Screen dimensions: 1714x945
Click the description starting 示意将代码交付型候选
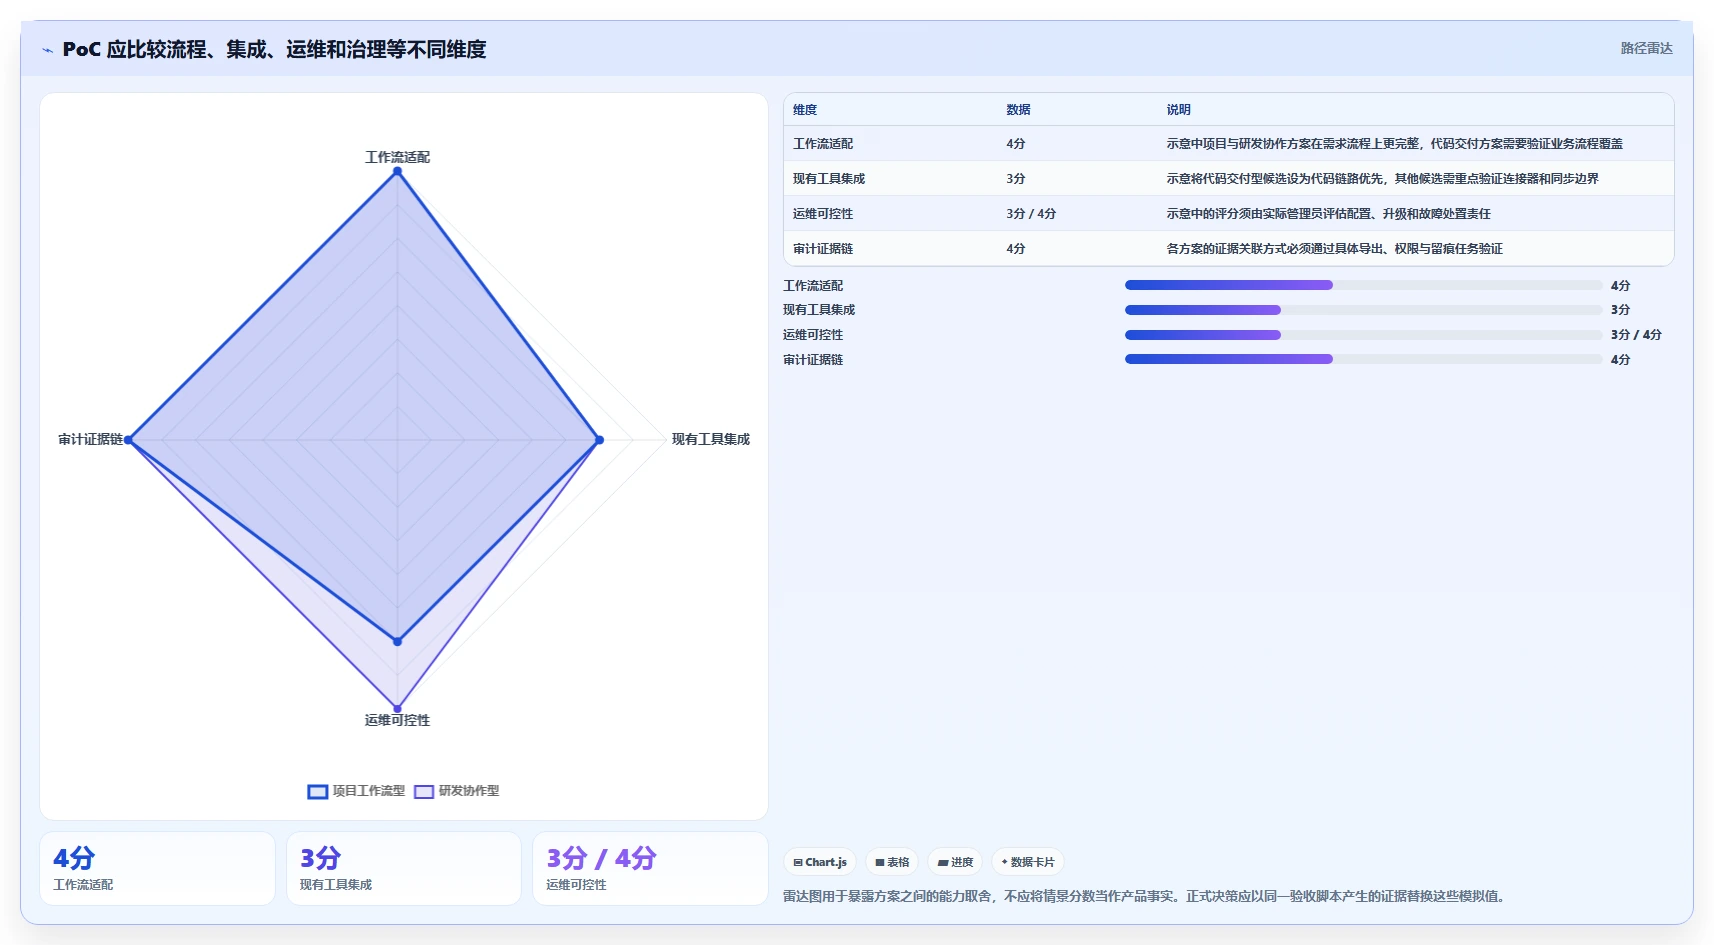(x=1382, y=179)
